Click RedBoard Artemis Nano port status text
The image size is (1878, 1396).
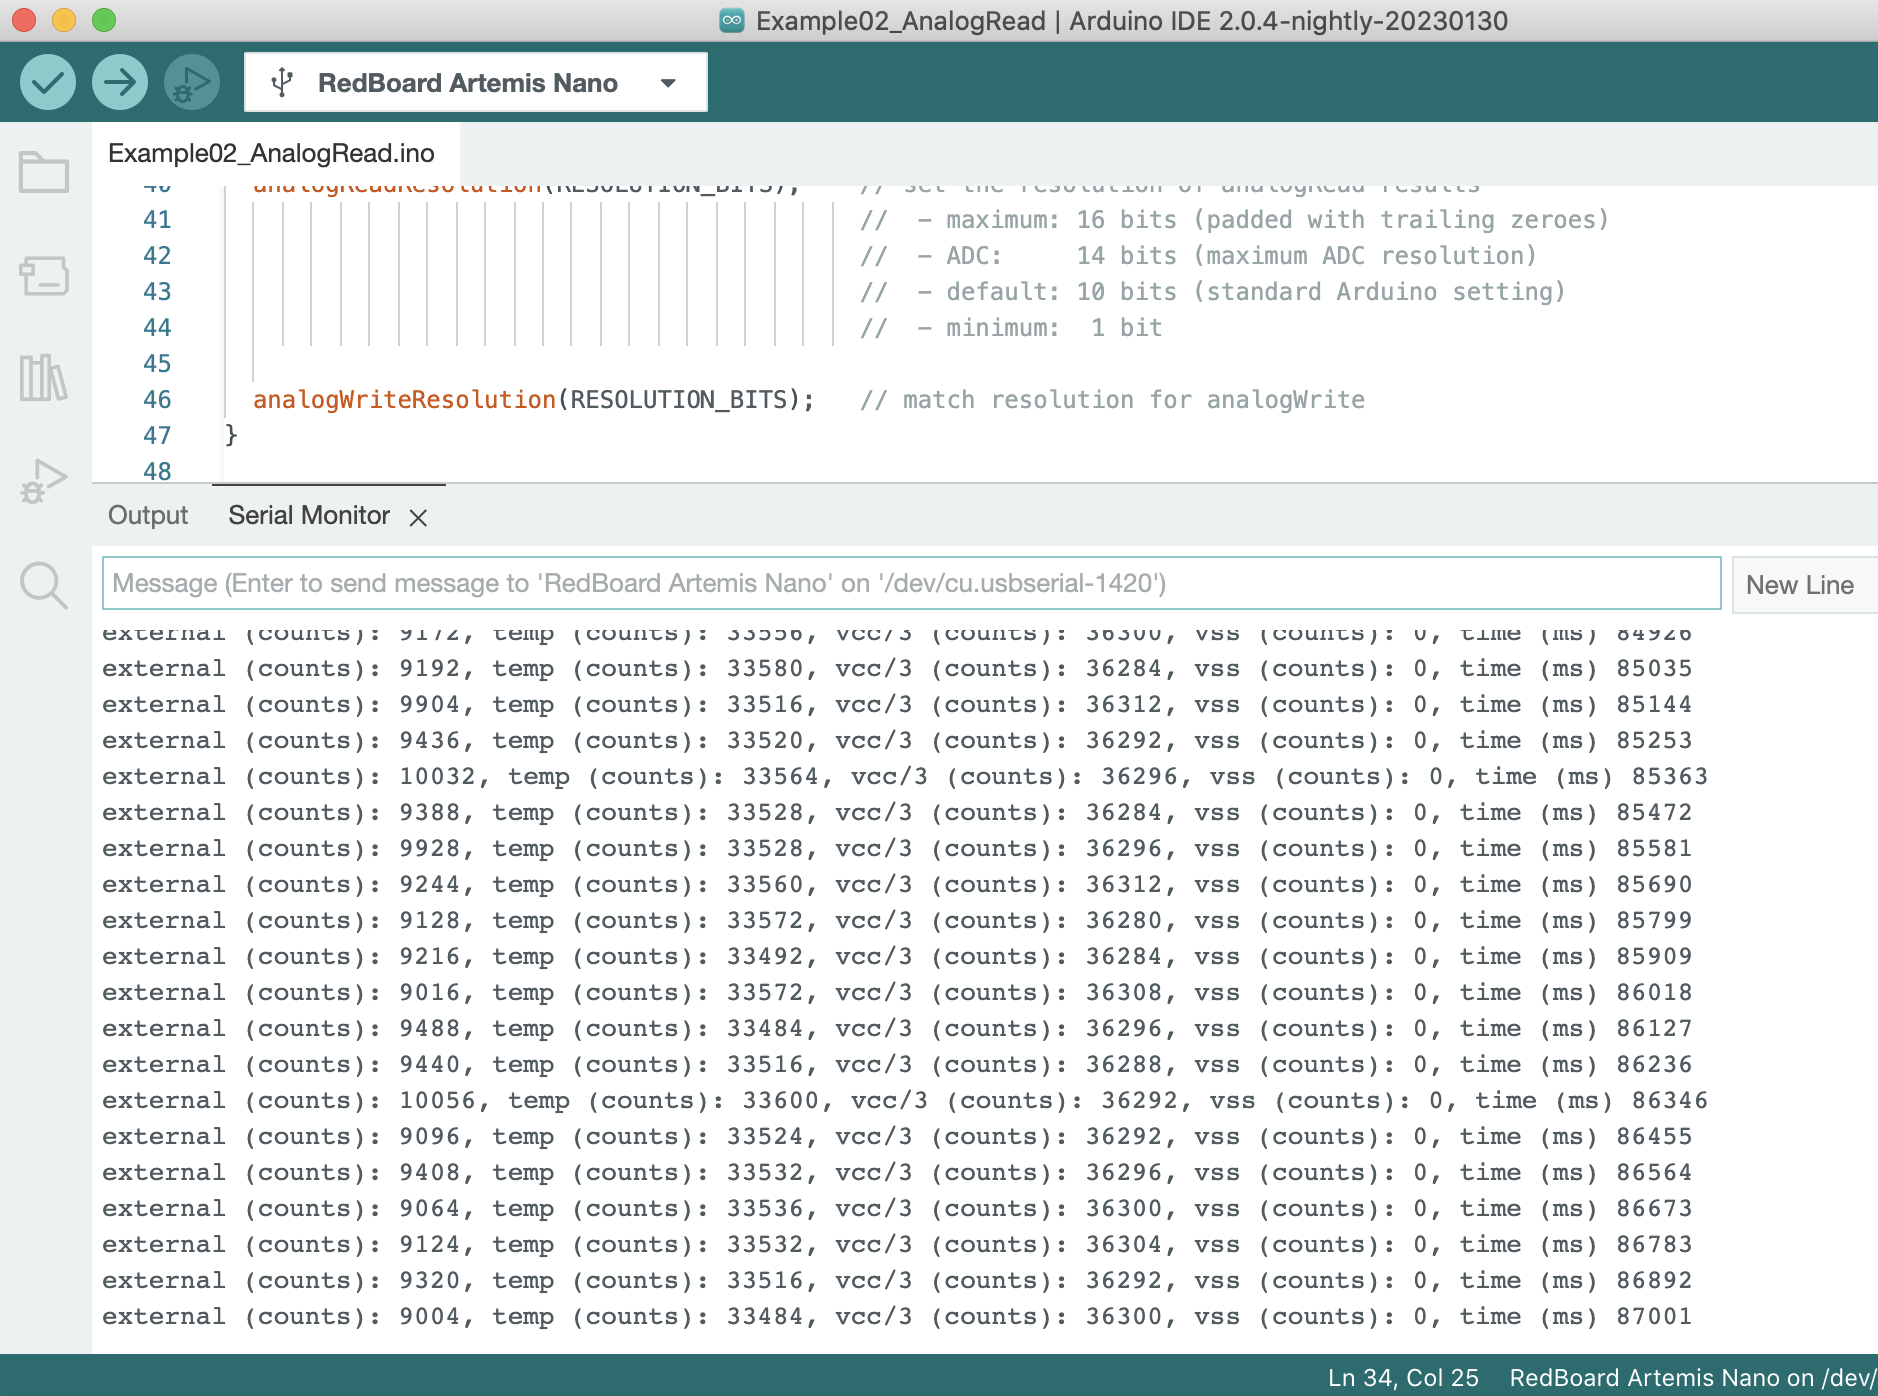point(1692,1377)
